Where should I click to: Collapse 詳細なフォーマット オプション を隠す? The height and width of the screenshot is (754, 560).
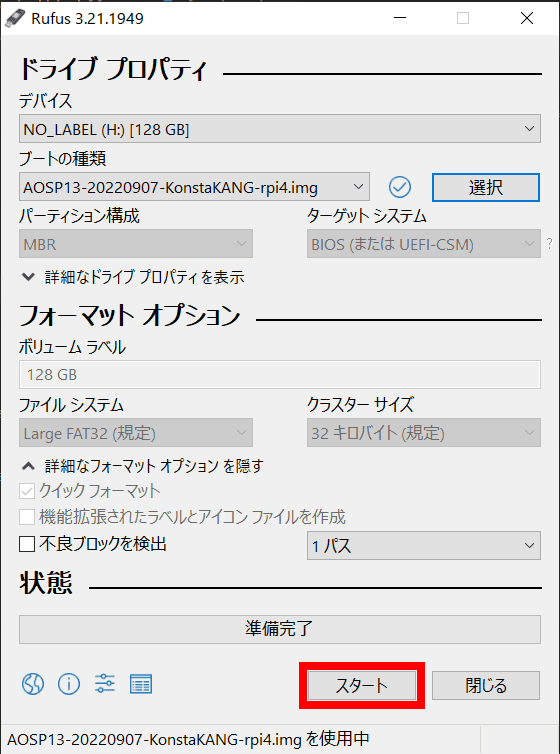pos(143,466)
